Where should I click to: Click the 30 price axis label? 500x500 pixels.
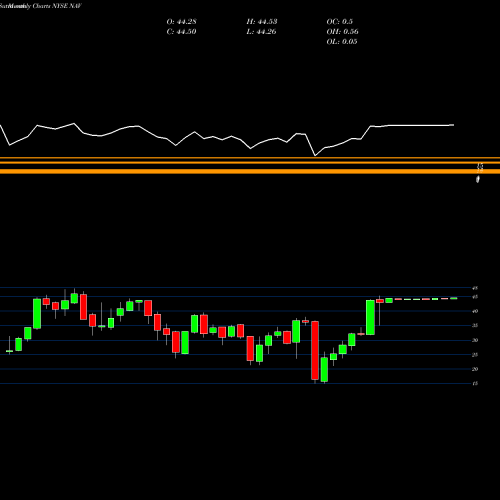tap(475, 340)
